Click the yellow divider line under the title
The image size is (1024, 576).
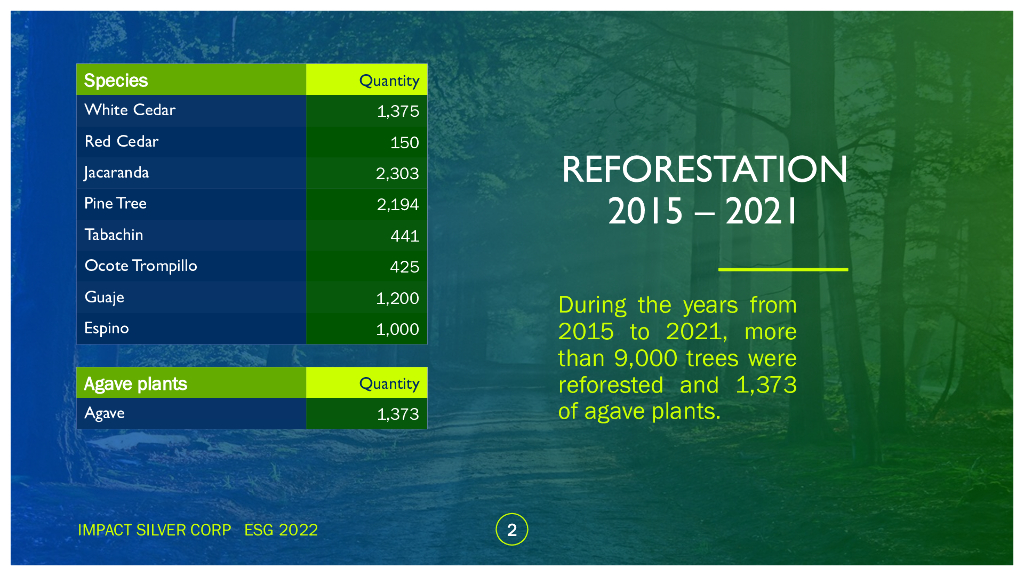pyautogui.click(x=783, y=269)
